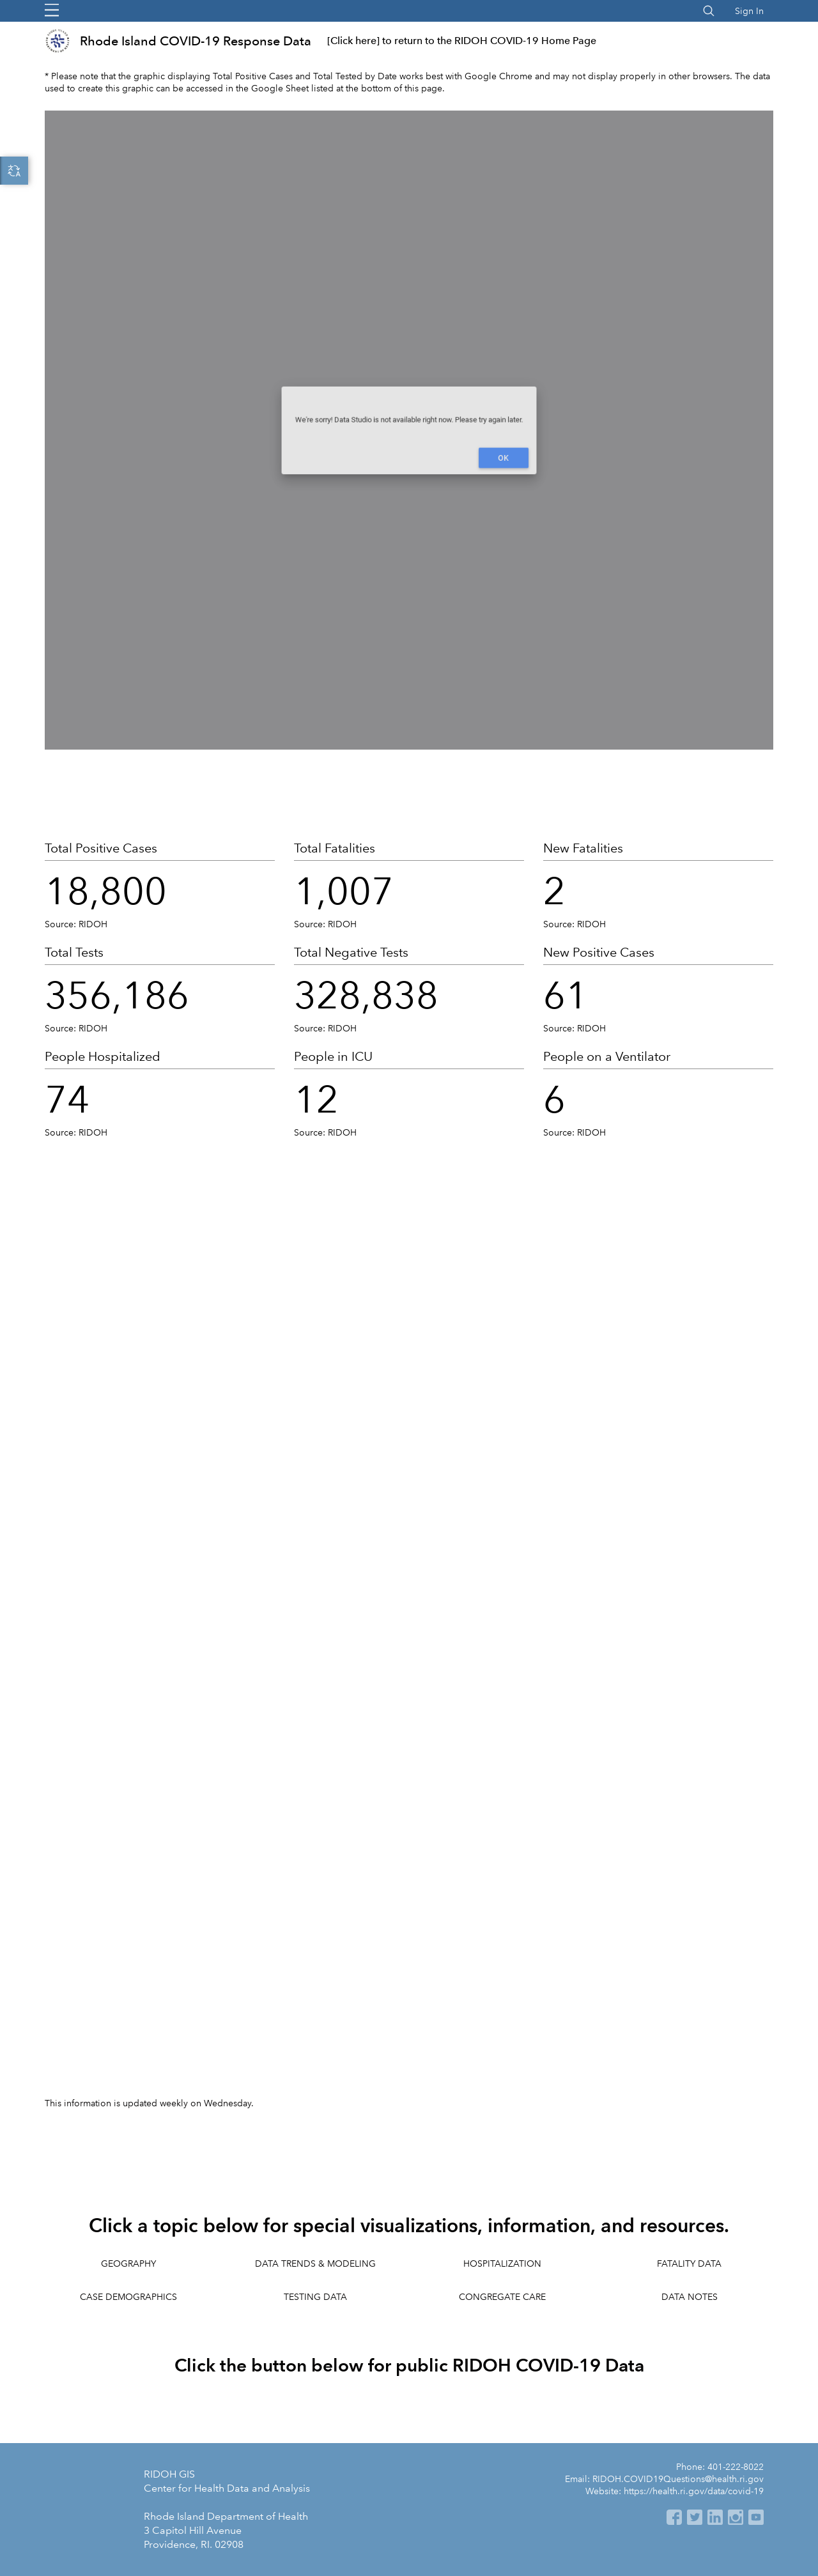Image resolution: width=818 pixels, height=2576 pixels.
Task: Open DATA TRENDS & MODELING topic
Action: click(x=315, y=2263)
